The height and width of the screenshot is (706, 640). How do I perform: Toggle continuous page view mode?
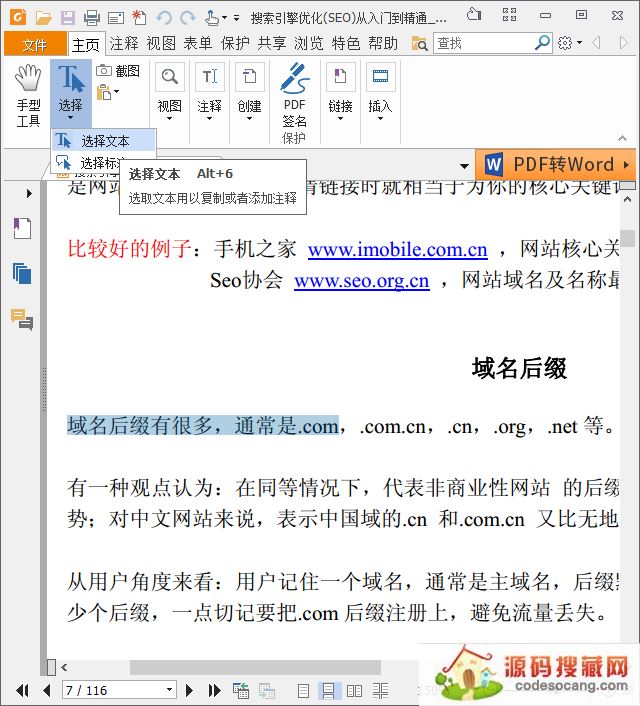click(x=328, y=690)
